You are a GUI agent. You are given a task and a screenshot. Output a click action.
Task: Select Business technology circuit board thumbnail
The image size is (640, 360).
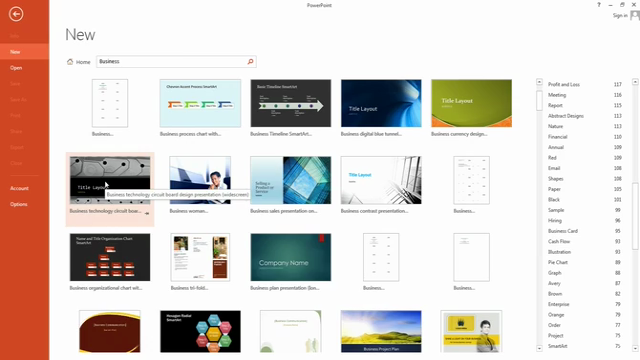(x=110, y=180)
